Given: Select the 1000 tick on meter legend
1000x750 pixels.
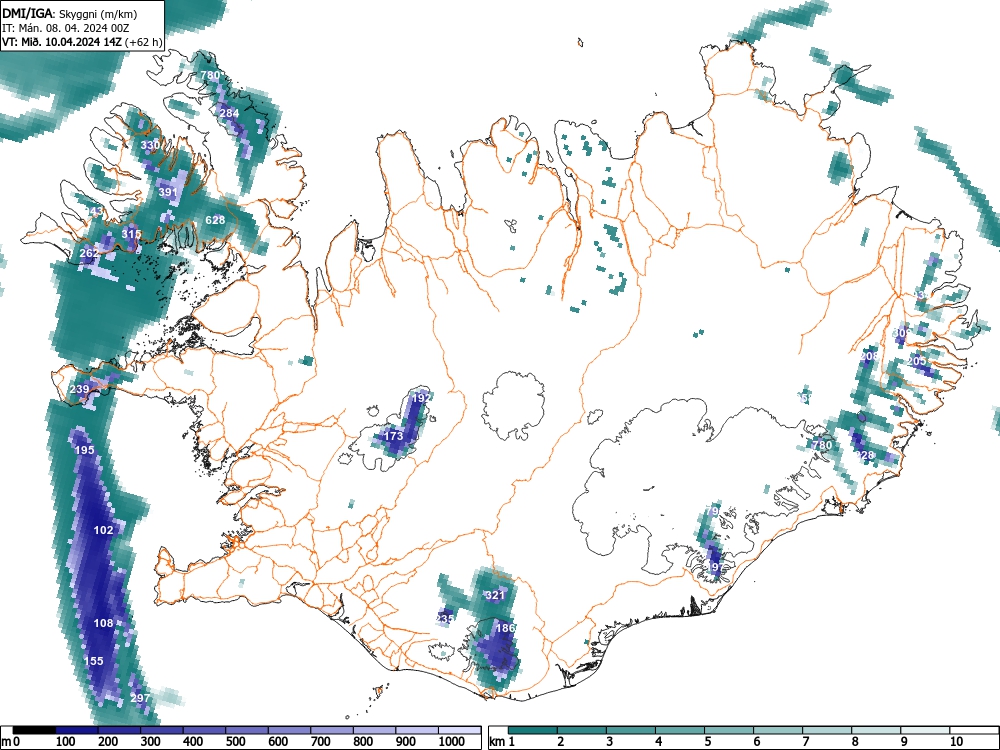Looking at the screenshot, I should (x=452, y=742).
